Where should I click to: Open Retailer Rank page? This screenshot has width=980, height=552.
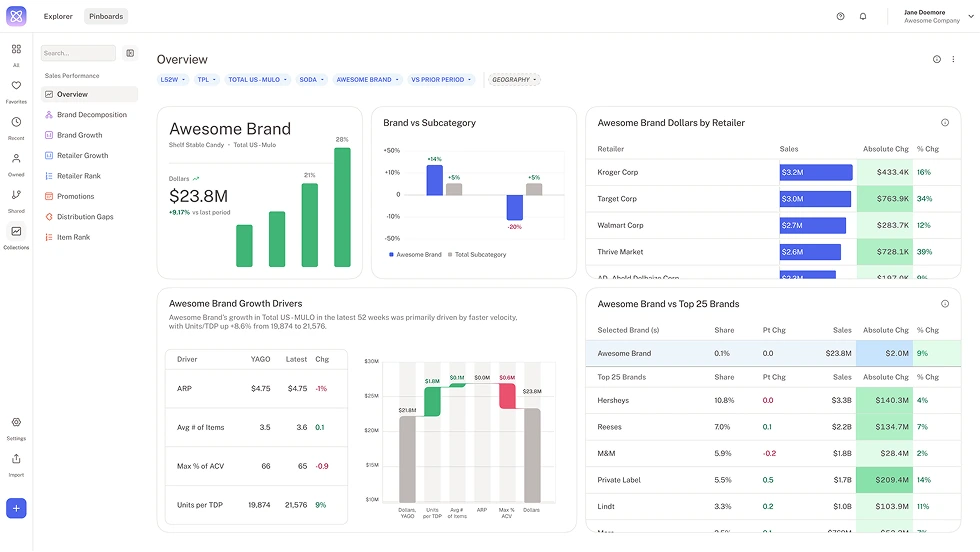pyautogui.click(x=89, y=176)
